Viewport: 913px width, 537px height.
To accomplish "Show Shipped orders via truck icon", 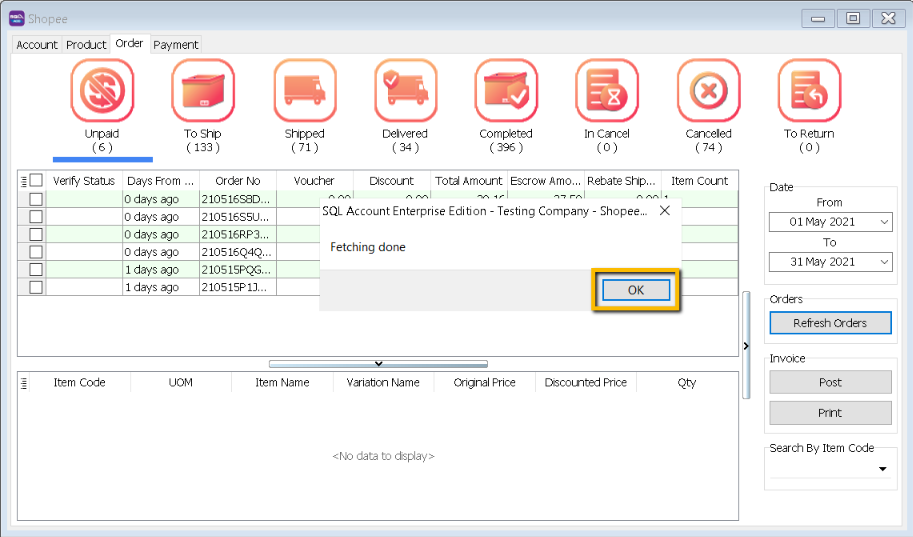I will click(x=304, y=91).
